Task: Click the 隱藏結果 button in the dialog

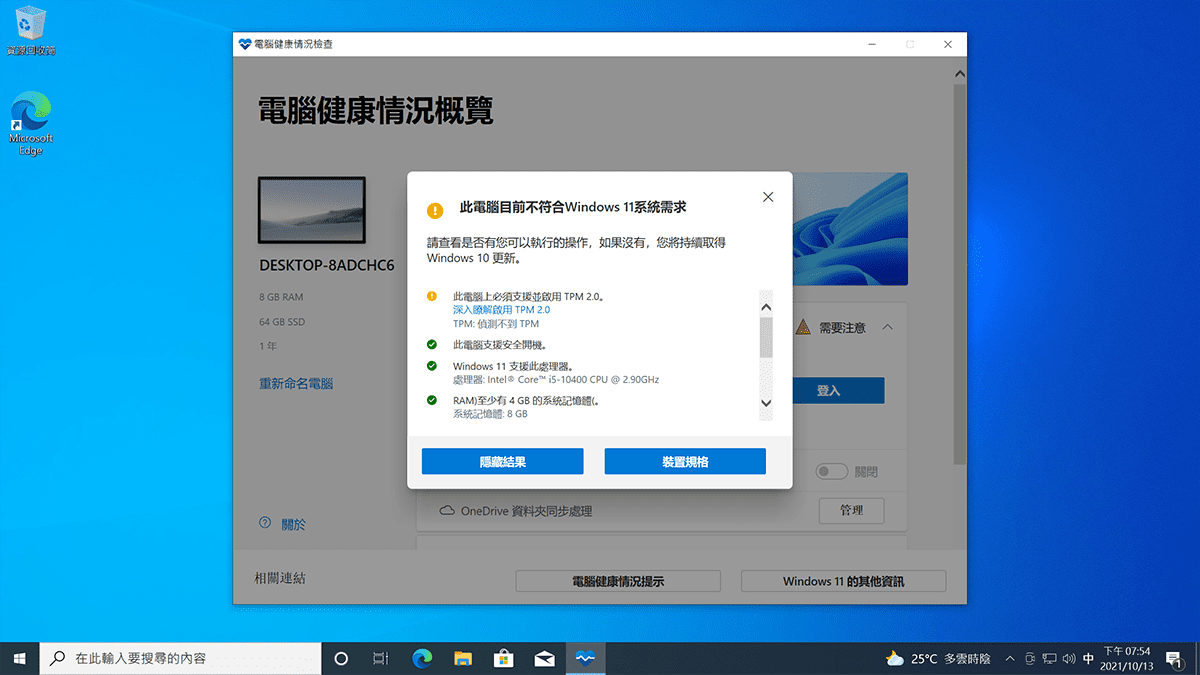Action: pos(504,461)
